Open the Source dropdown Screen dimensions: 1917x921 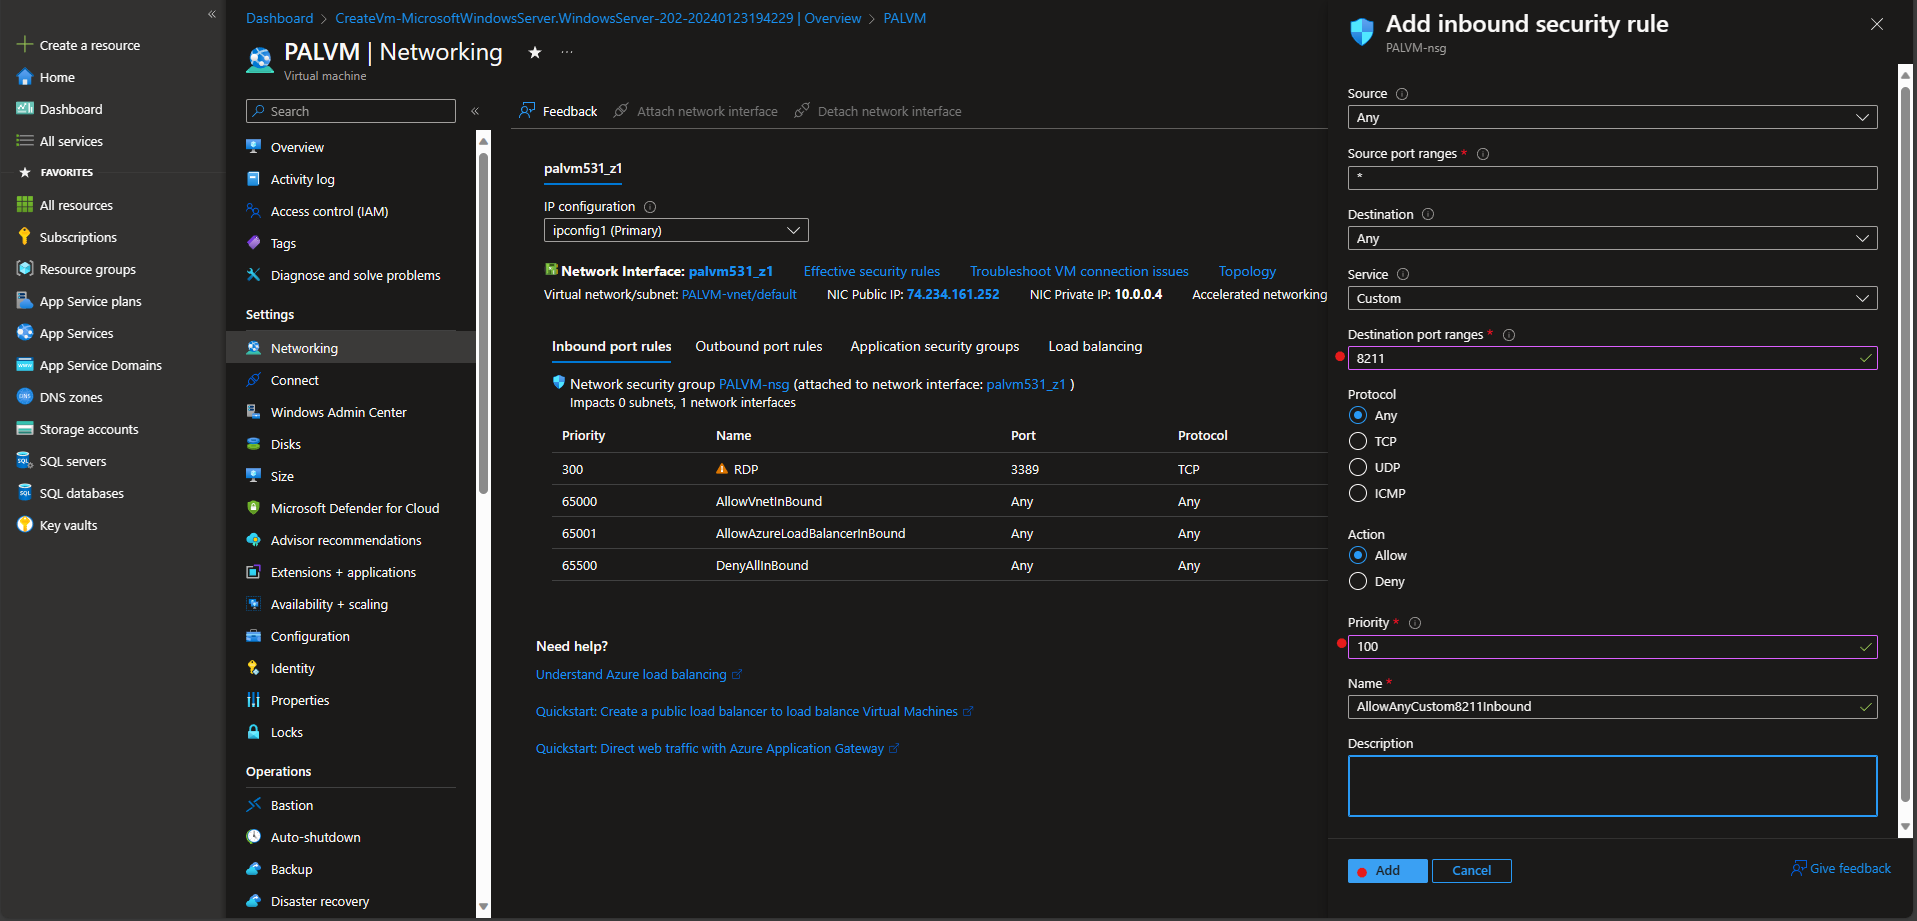(1612, 118)
